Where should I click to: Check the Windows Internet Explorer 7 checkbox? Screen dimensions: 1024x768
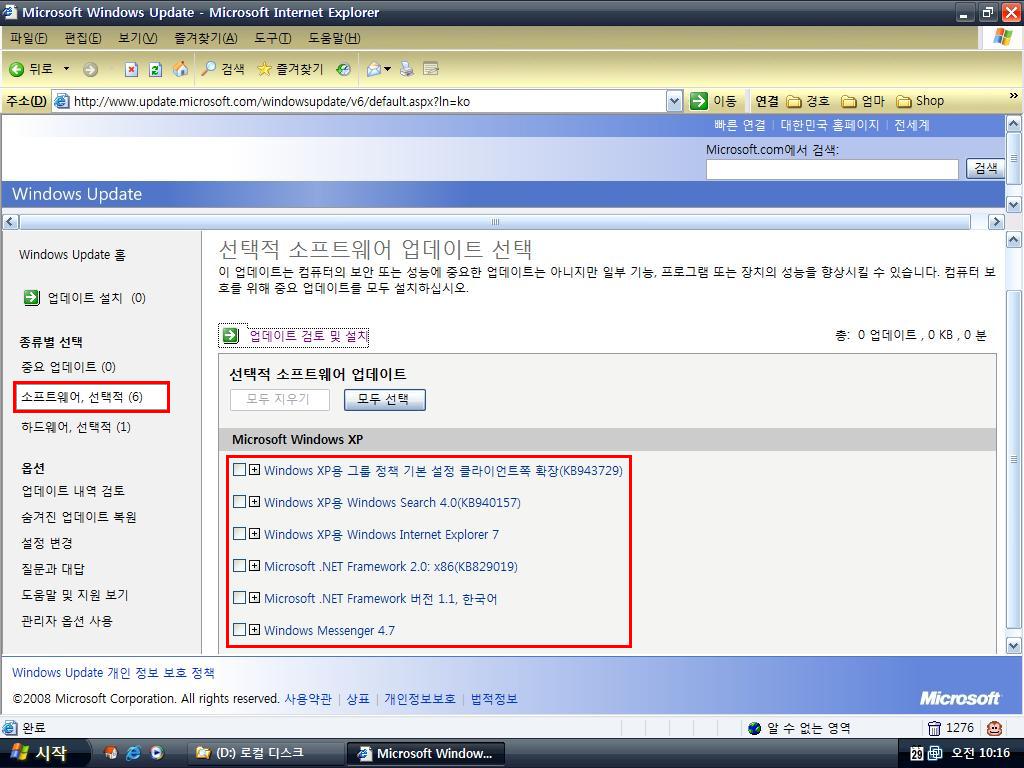click(x=239, y=534)
